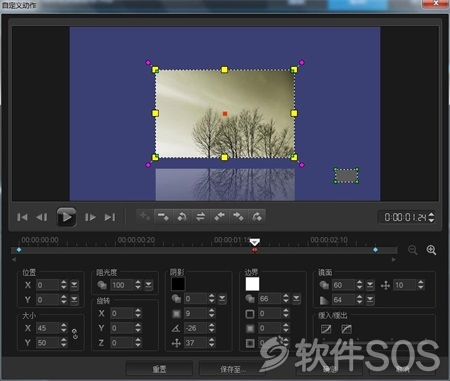Step back to the previous frame
450x381 pixels.
coord(42,217)
